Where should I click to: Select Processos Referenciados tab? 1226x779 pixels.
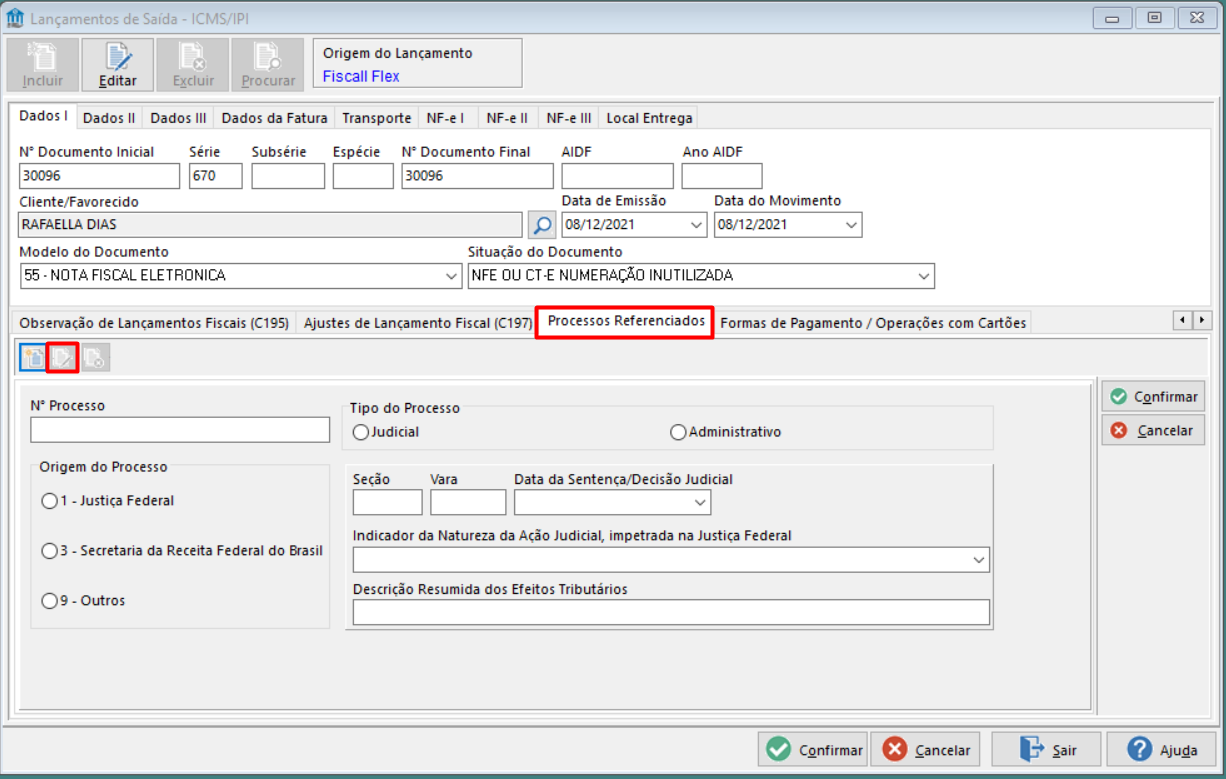coord(626,322)
